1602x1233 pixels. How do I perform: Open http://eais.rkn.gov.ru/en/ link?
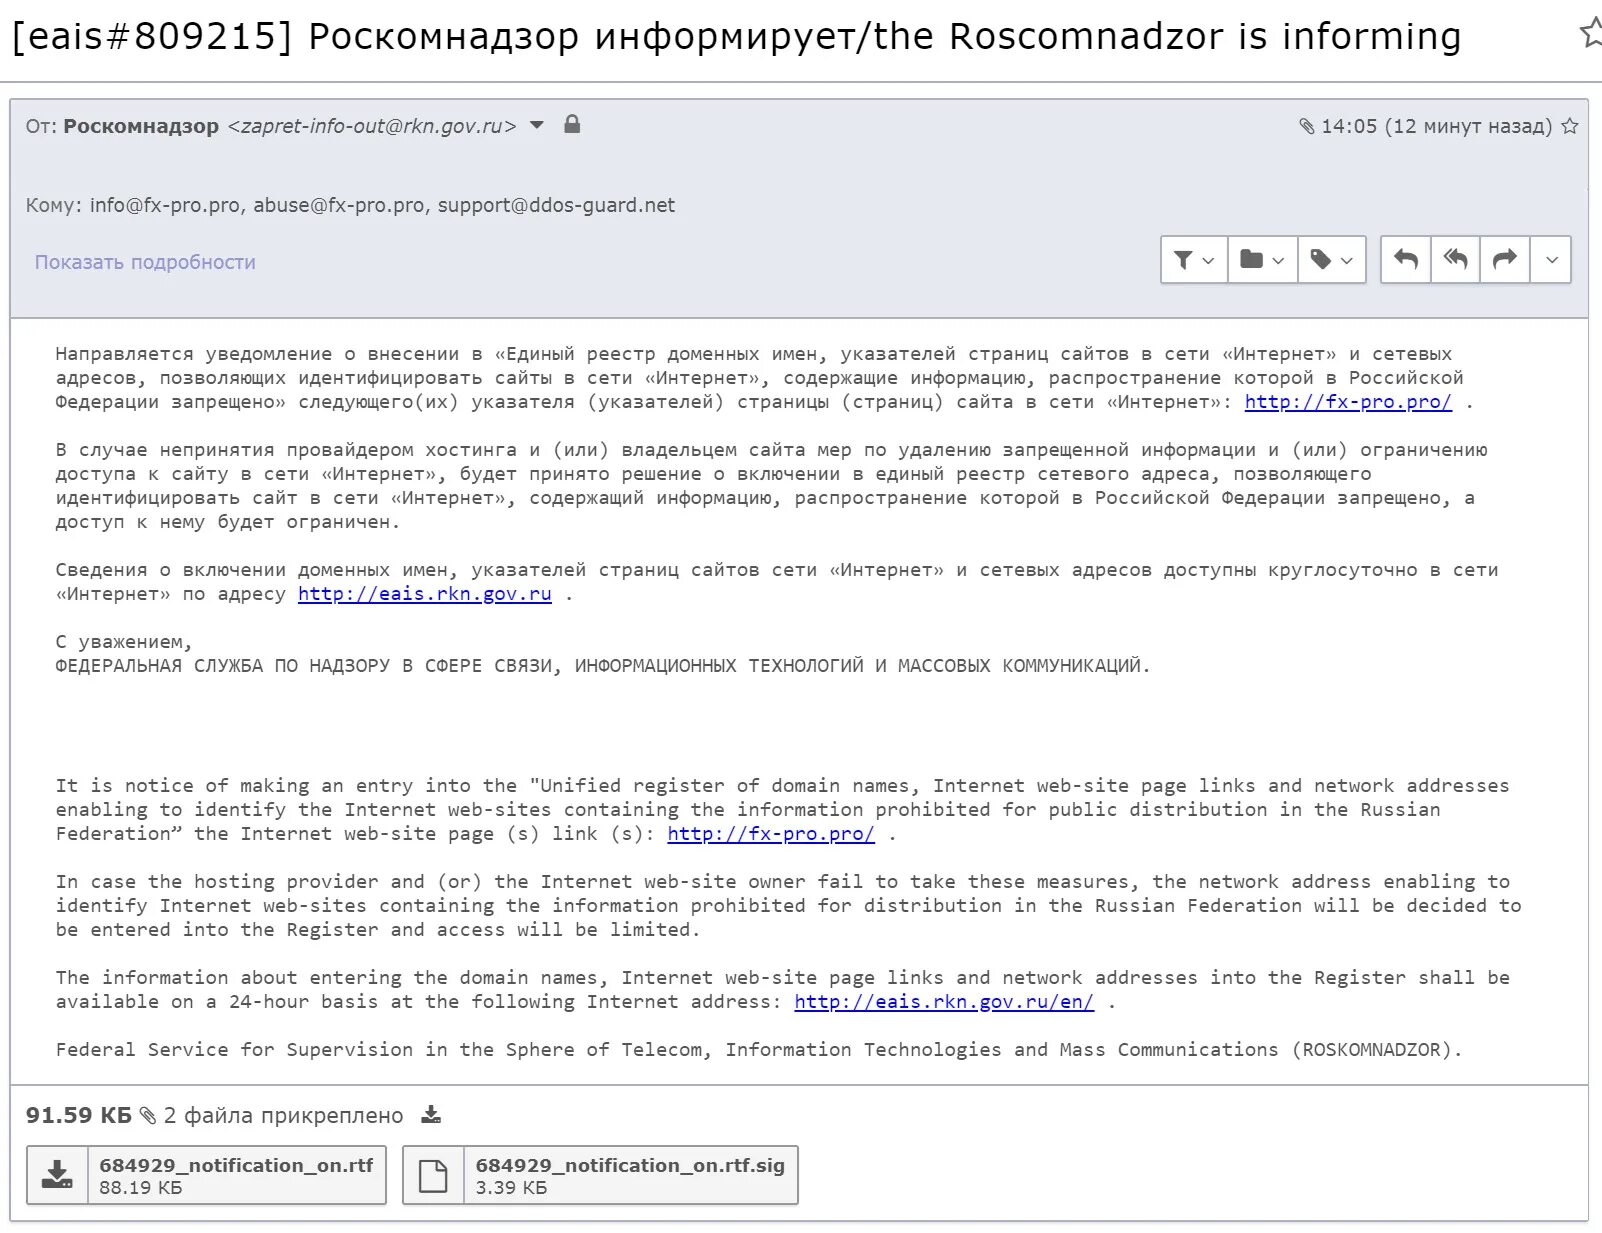click(x=944, y=1002)
